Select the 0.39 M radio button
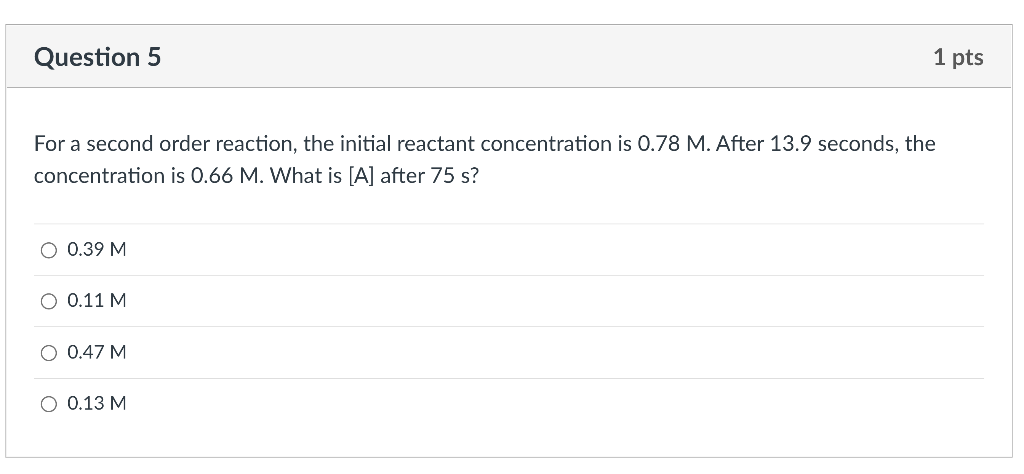Viewport: 1024px width, 474px height. (49, 250)
